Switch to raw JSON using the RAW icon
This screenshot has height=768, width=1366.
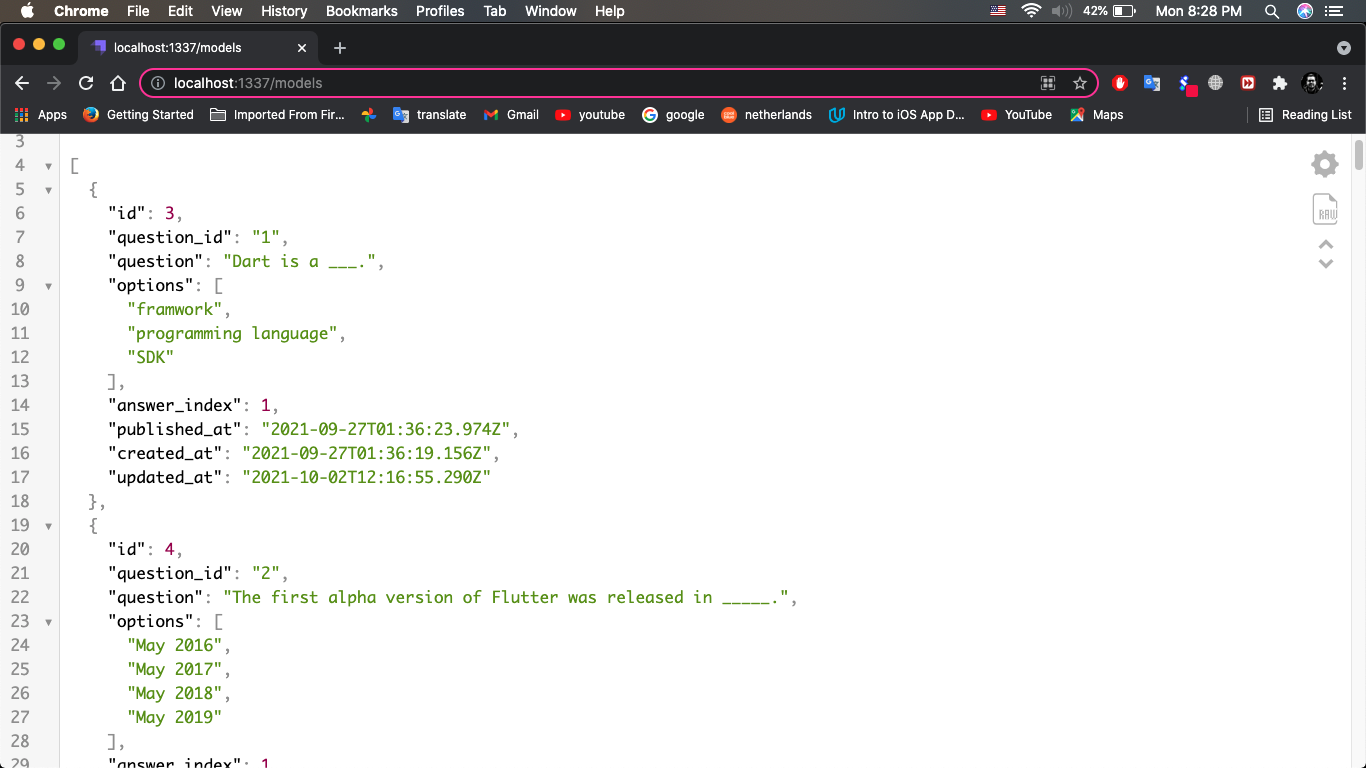[x=1325, y=209]
